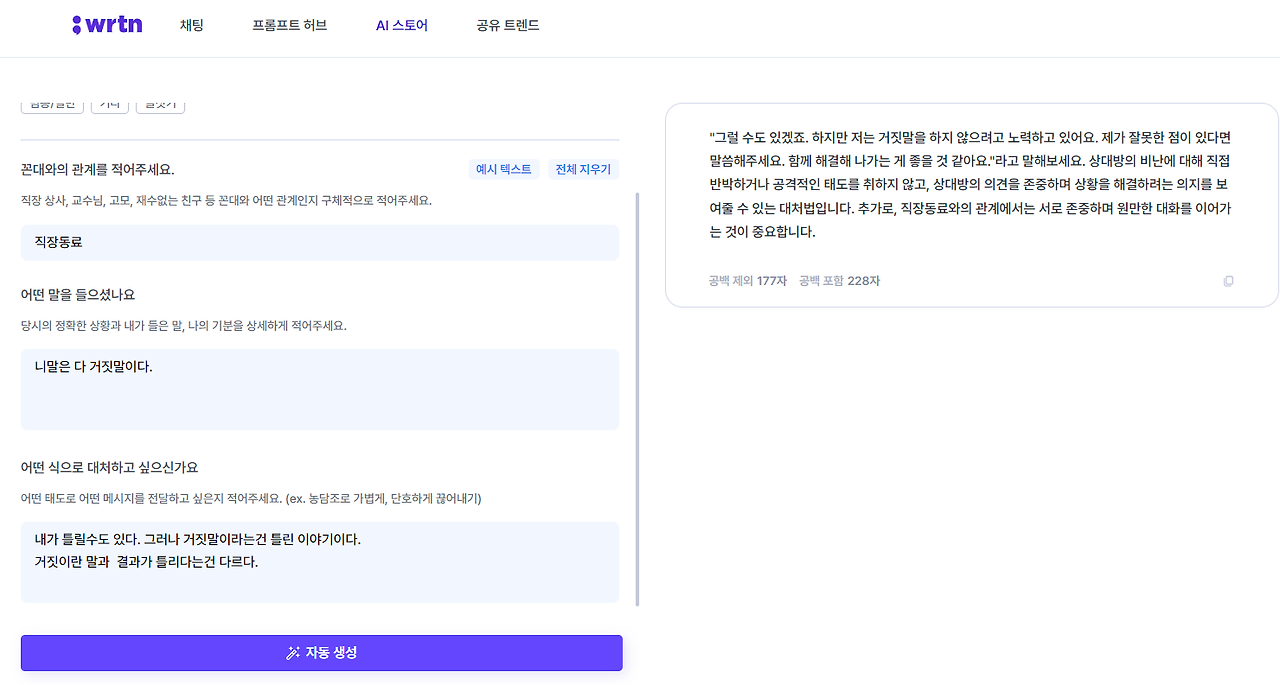Click the magic wand icon on 자동 생성
The height and width of the screenshot is (685, 1280).
click(x=293, y=653)
